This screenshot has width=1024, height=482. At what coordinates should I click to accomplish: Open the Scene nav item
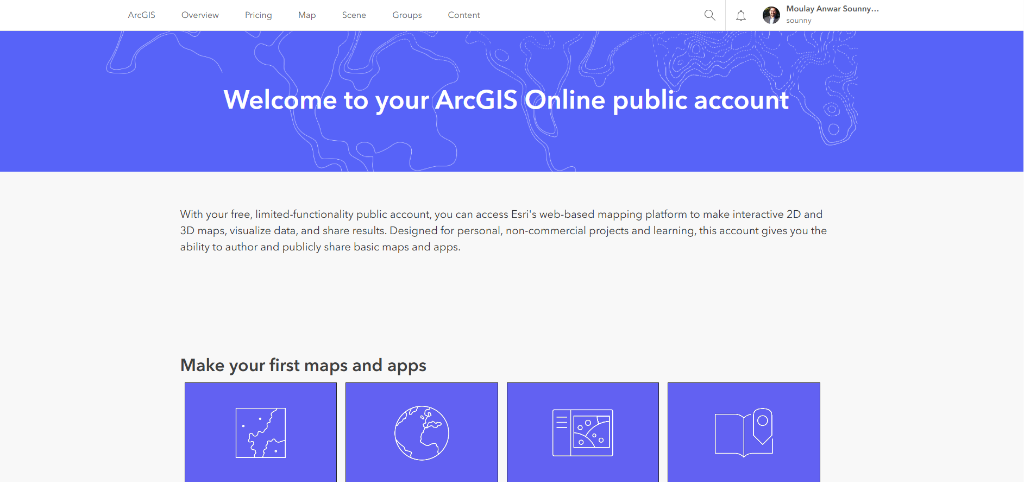(354, 15)
